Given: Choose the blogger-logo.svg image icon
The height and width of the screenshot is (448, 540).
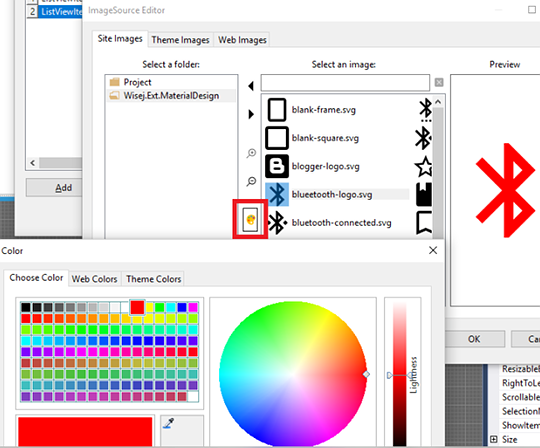Looking at the screenshot, I should tap(277, 166).
